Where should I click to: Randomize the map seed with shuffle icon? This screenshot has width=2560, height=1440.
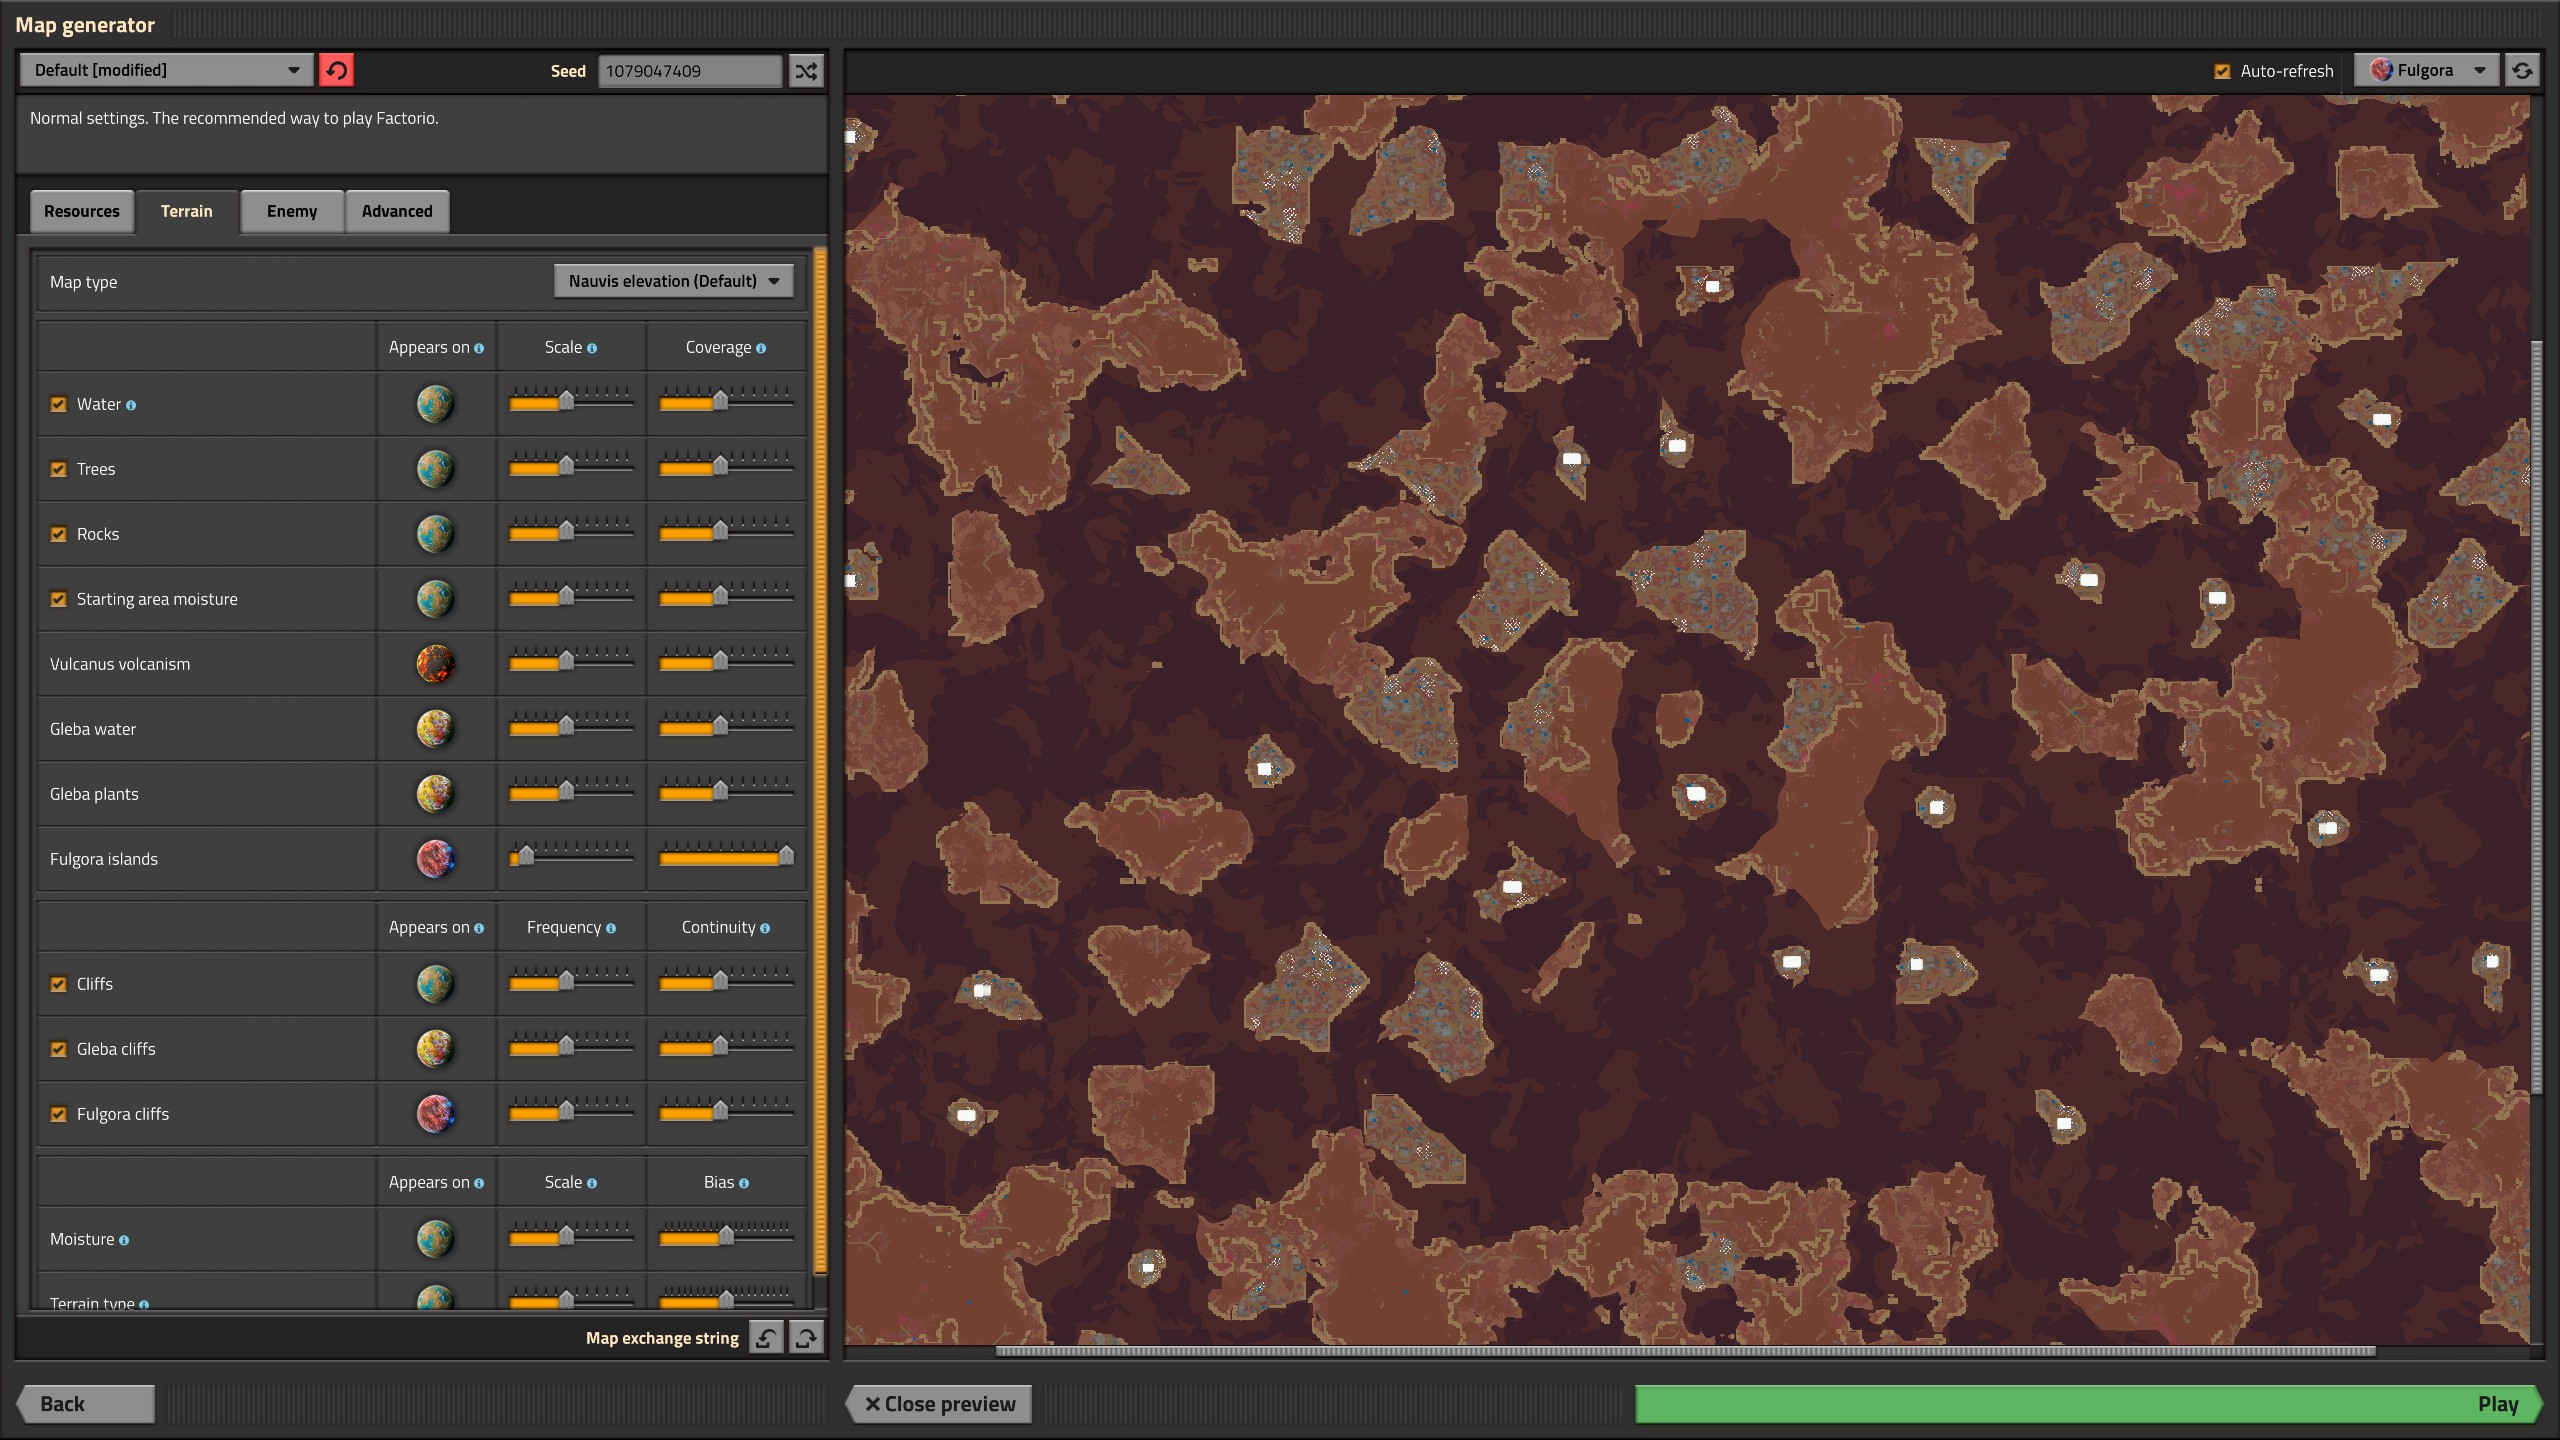pos(806,70)
